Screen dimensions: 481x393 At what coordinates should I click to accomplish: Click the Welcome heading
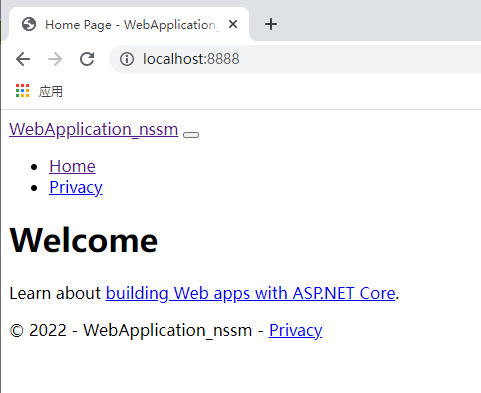pos(84,240)
